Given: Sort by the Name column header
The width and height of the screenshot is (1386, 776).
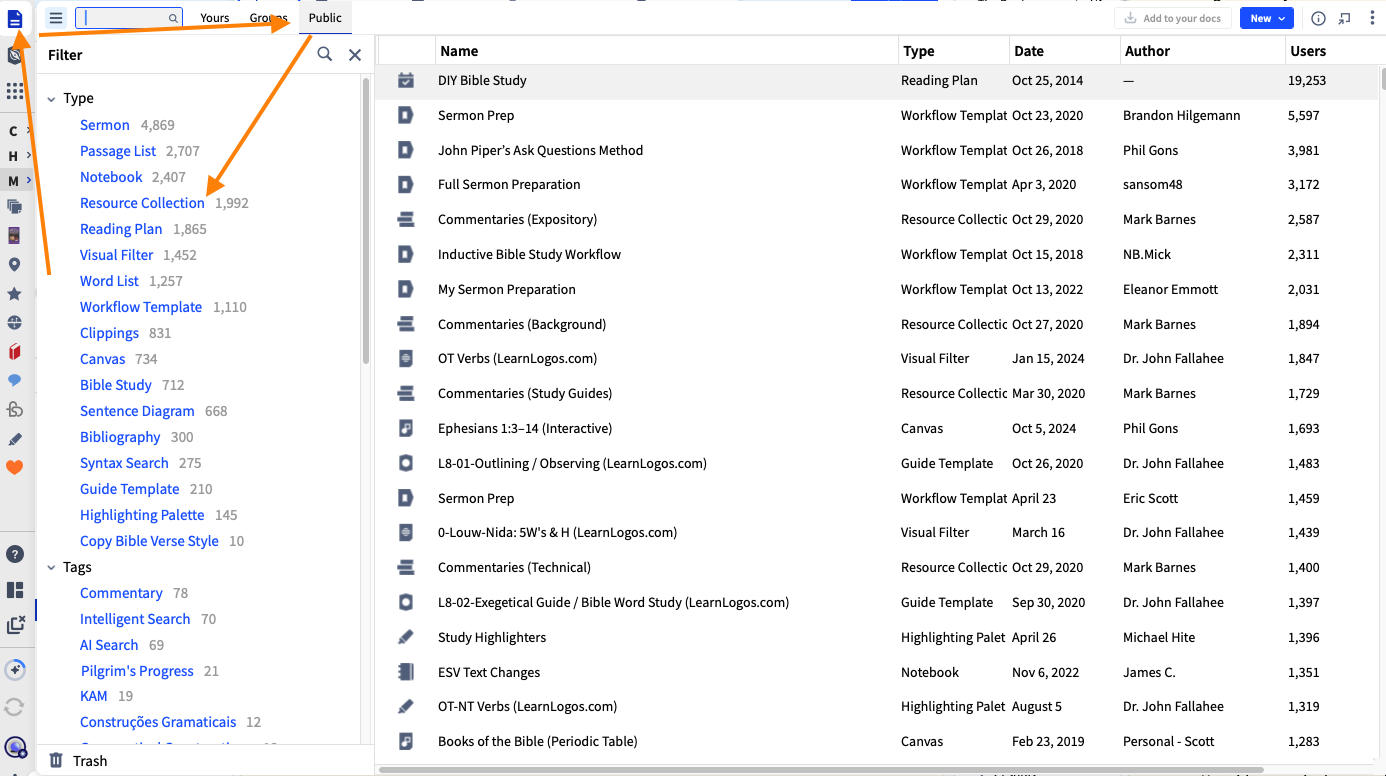Looking at the screenshot, I should pos(668,51).
